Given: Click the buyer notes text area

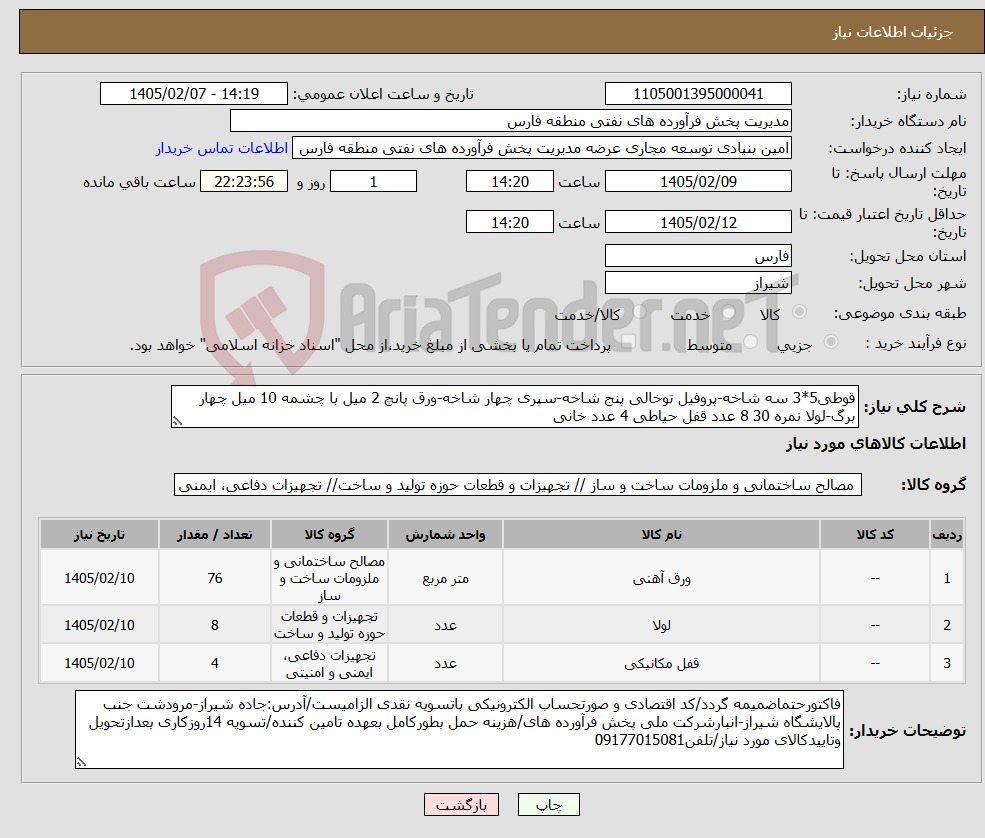Looking at the screenshot, I should click(459, 730).
